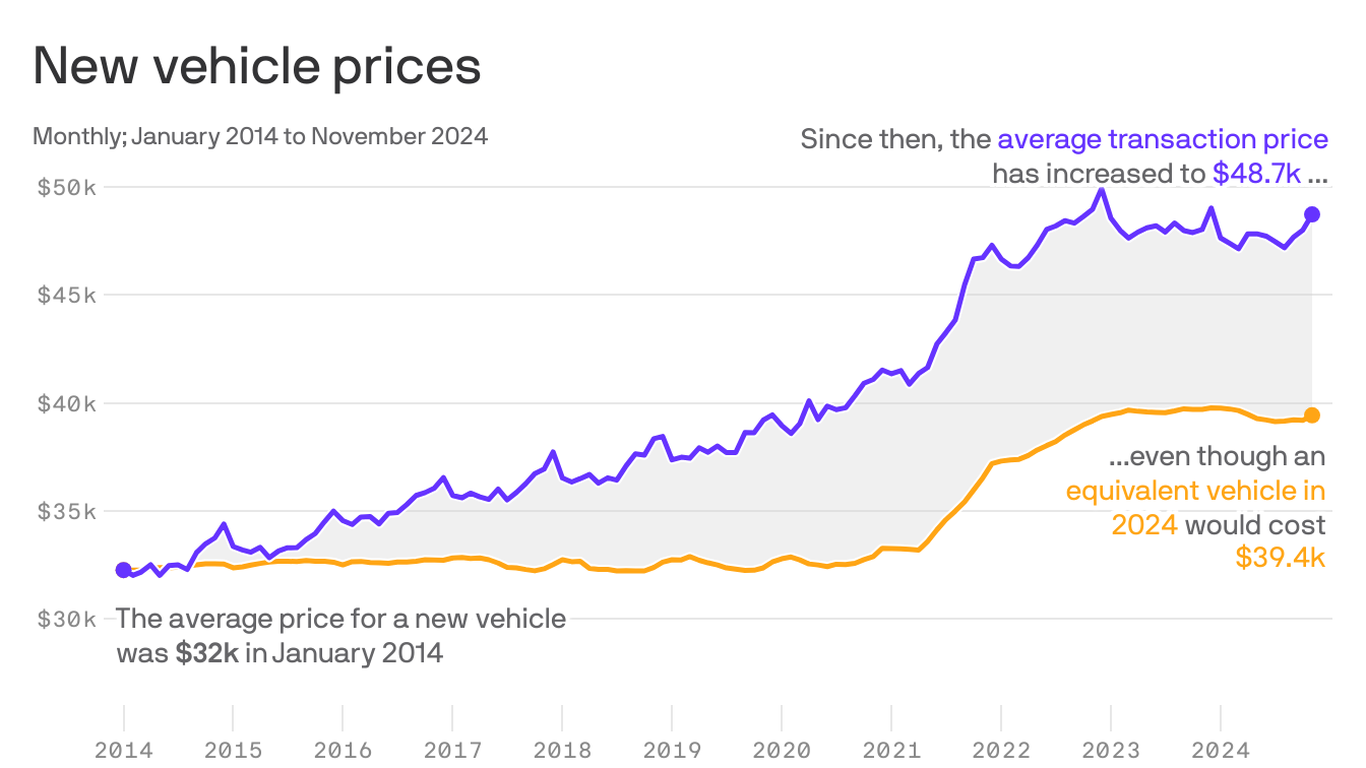Click the $35k y-axis label
Screen dimensions: 1366x768
click(67, 511)
